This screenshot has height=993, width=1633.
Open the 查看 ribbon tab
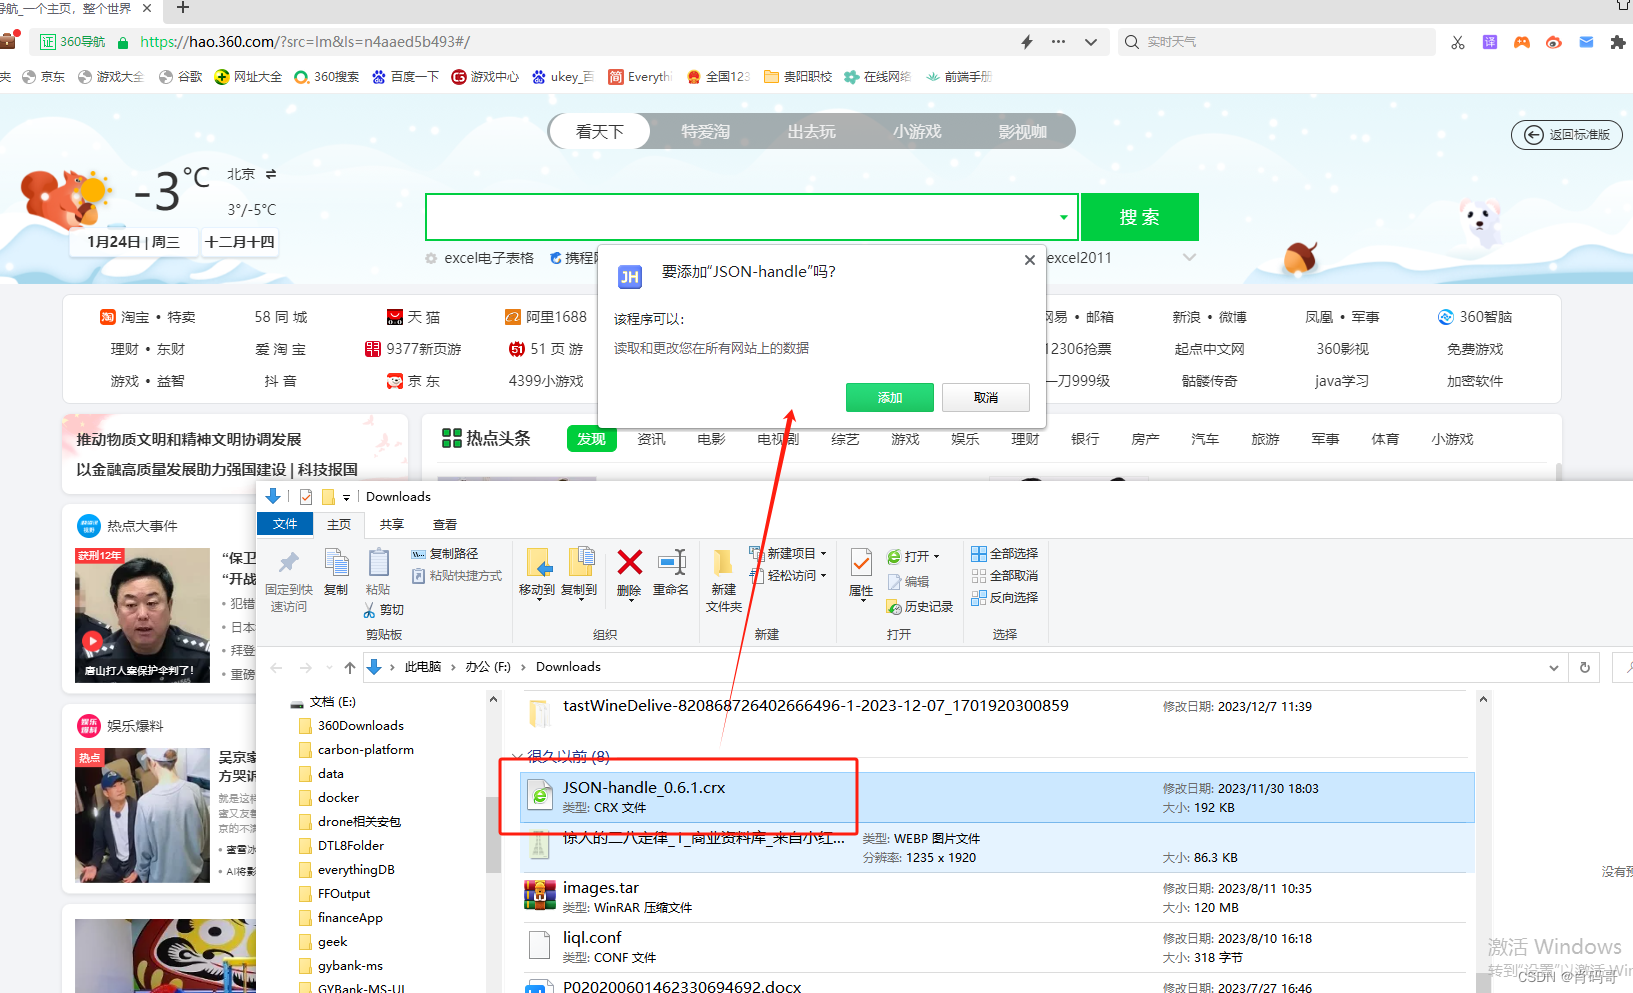(x=445, y=524)
